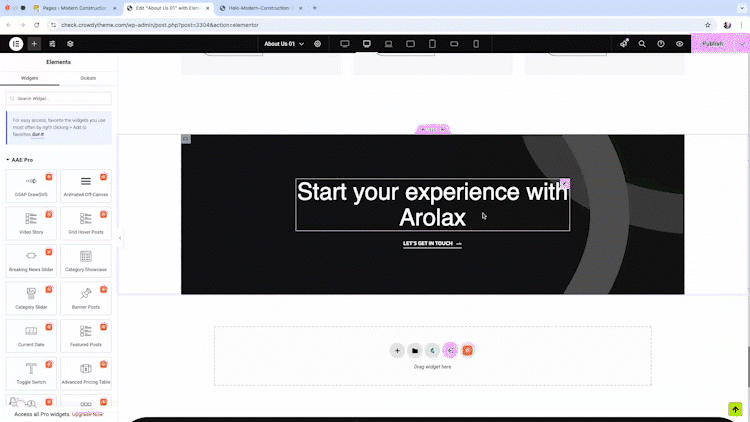Viewport: 750px width, 422px height.
Task: Open the Finder search icon
Action: pos(642,44)
